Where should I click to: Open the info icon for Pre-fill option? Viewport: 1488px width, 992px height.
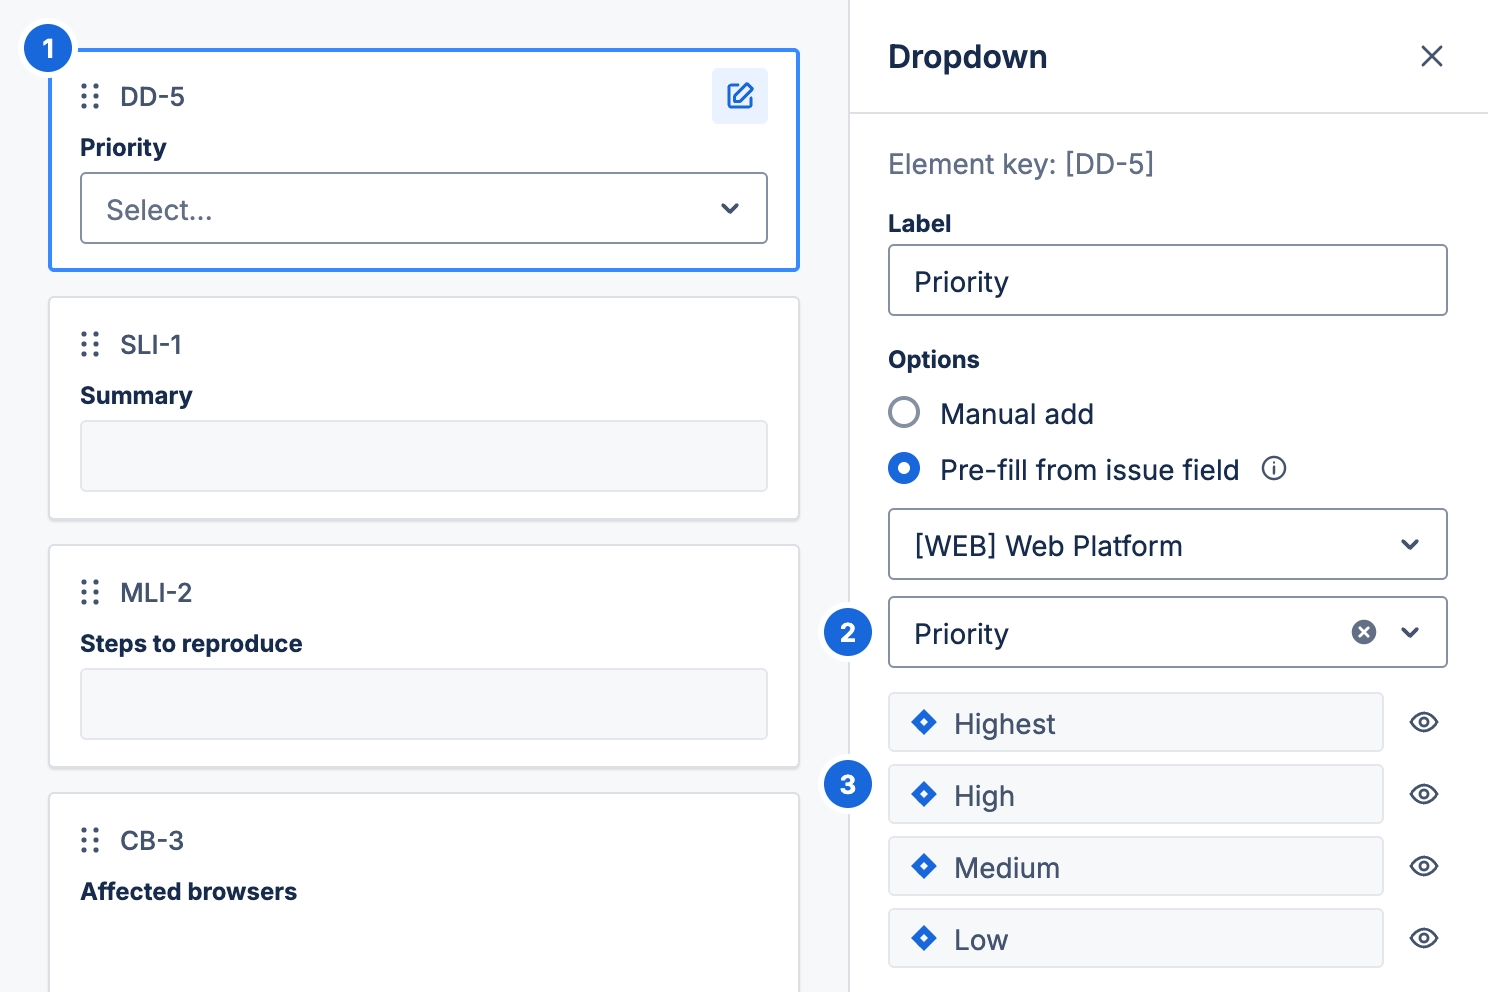[x=1274, y=468]
